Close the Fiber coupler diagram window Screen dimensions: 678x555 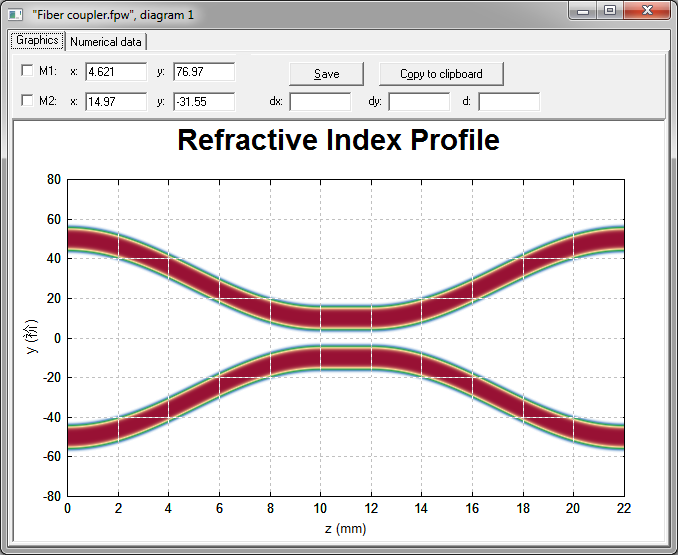pos(647,11)
